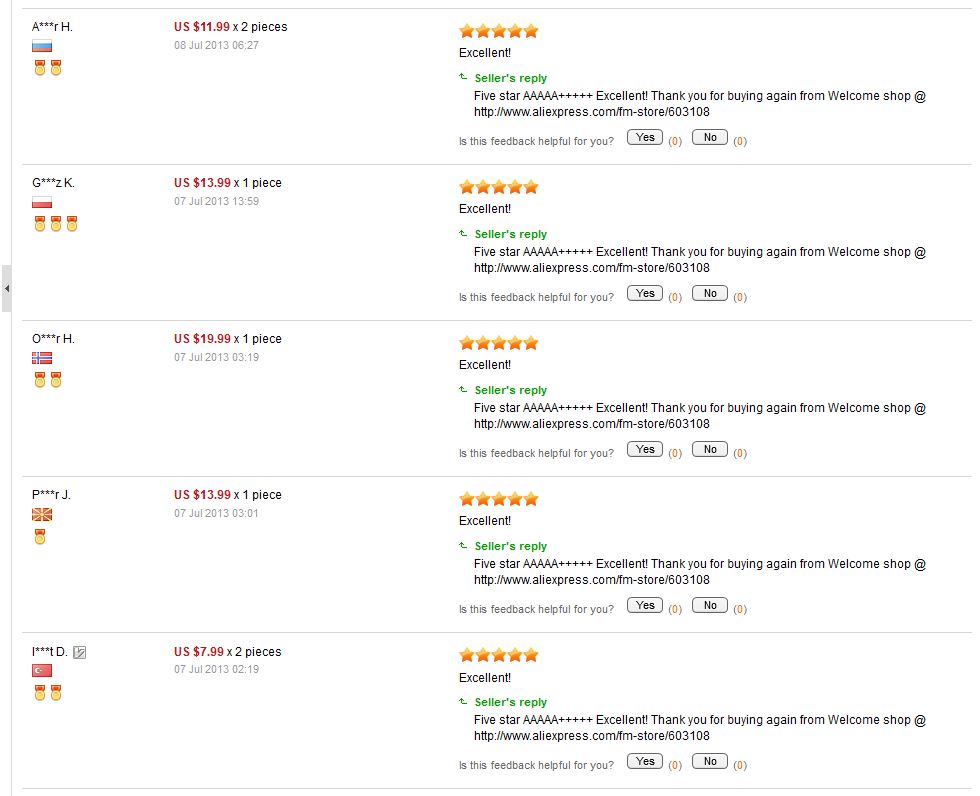
Task: Vote No on O***r H.'s feedback
Action: pyautogui.click(x=710, y=449)
